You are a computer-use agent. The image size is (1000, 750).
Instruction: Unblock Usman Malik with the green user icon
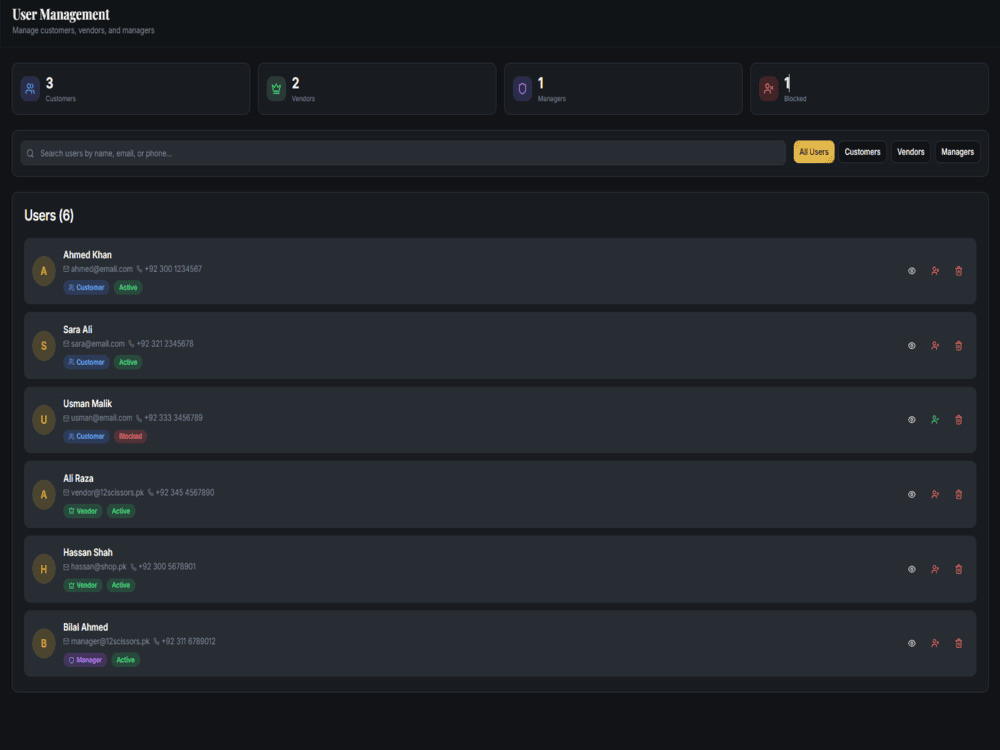935,420
